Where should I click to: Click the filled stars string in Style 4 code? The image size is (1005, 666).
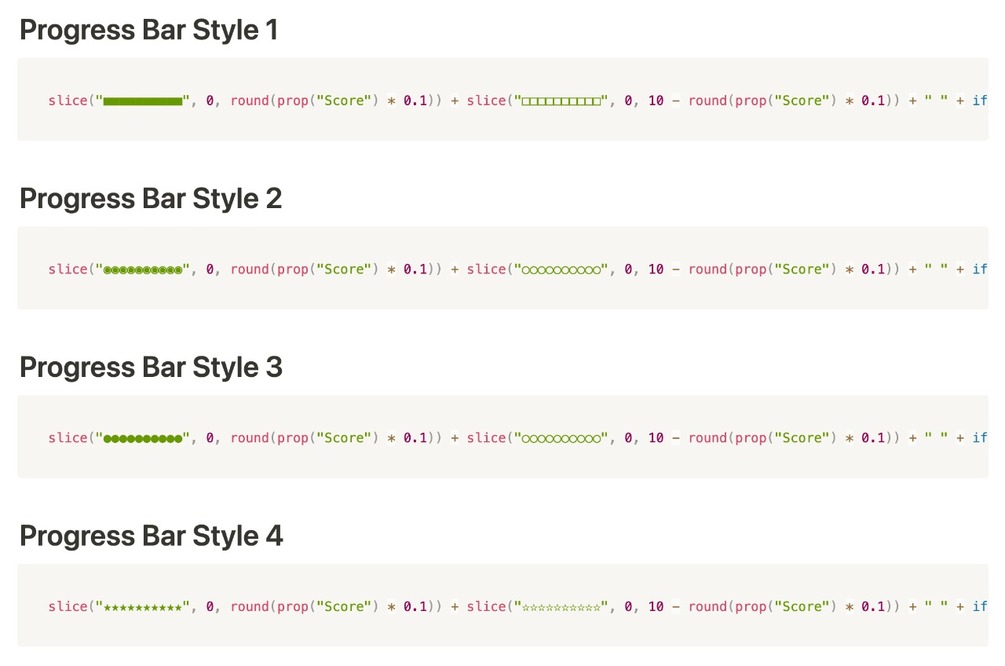[x=143, y=607]
